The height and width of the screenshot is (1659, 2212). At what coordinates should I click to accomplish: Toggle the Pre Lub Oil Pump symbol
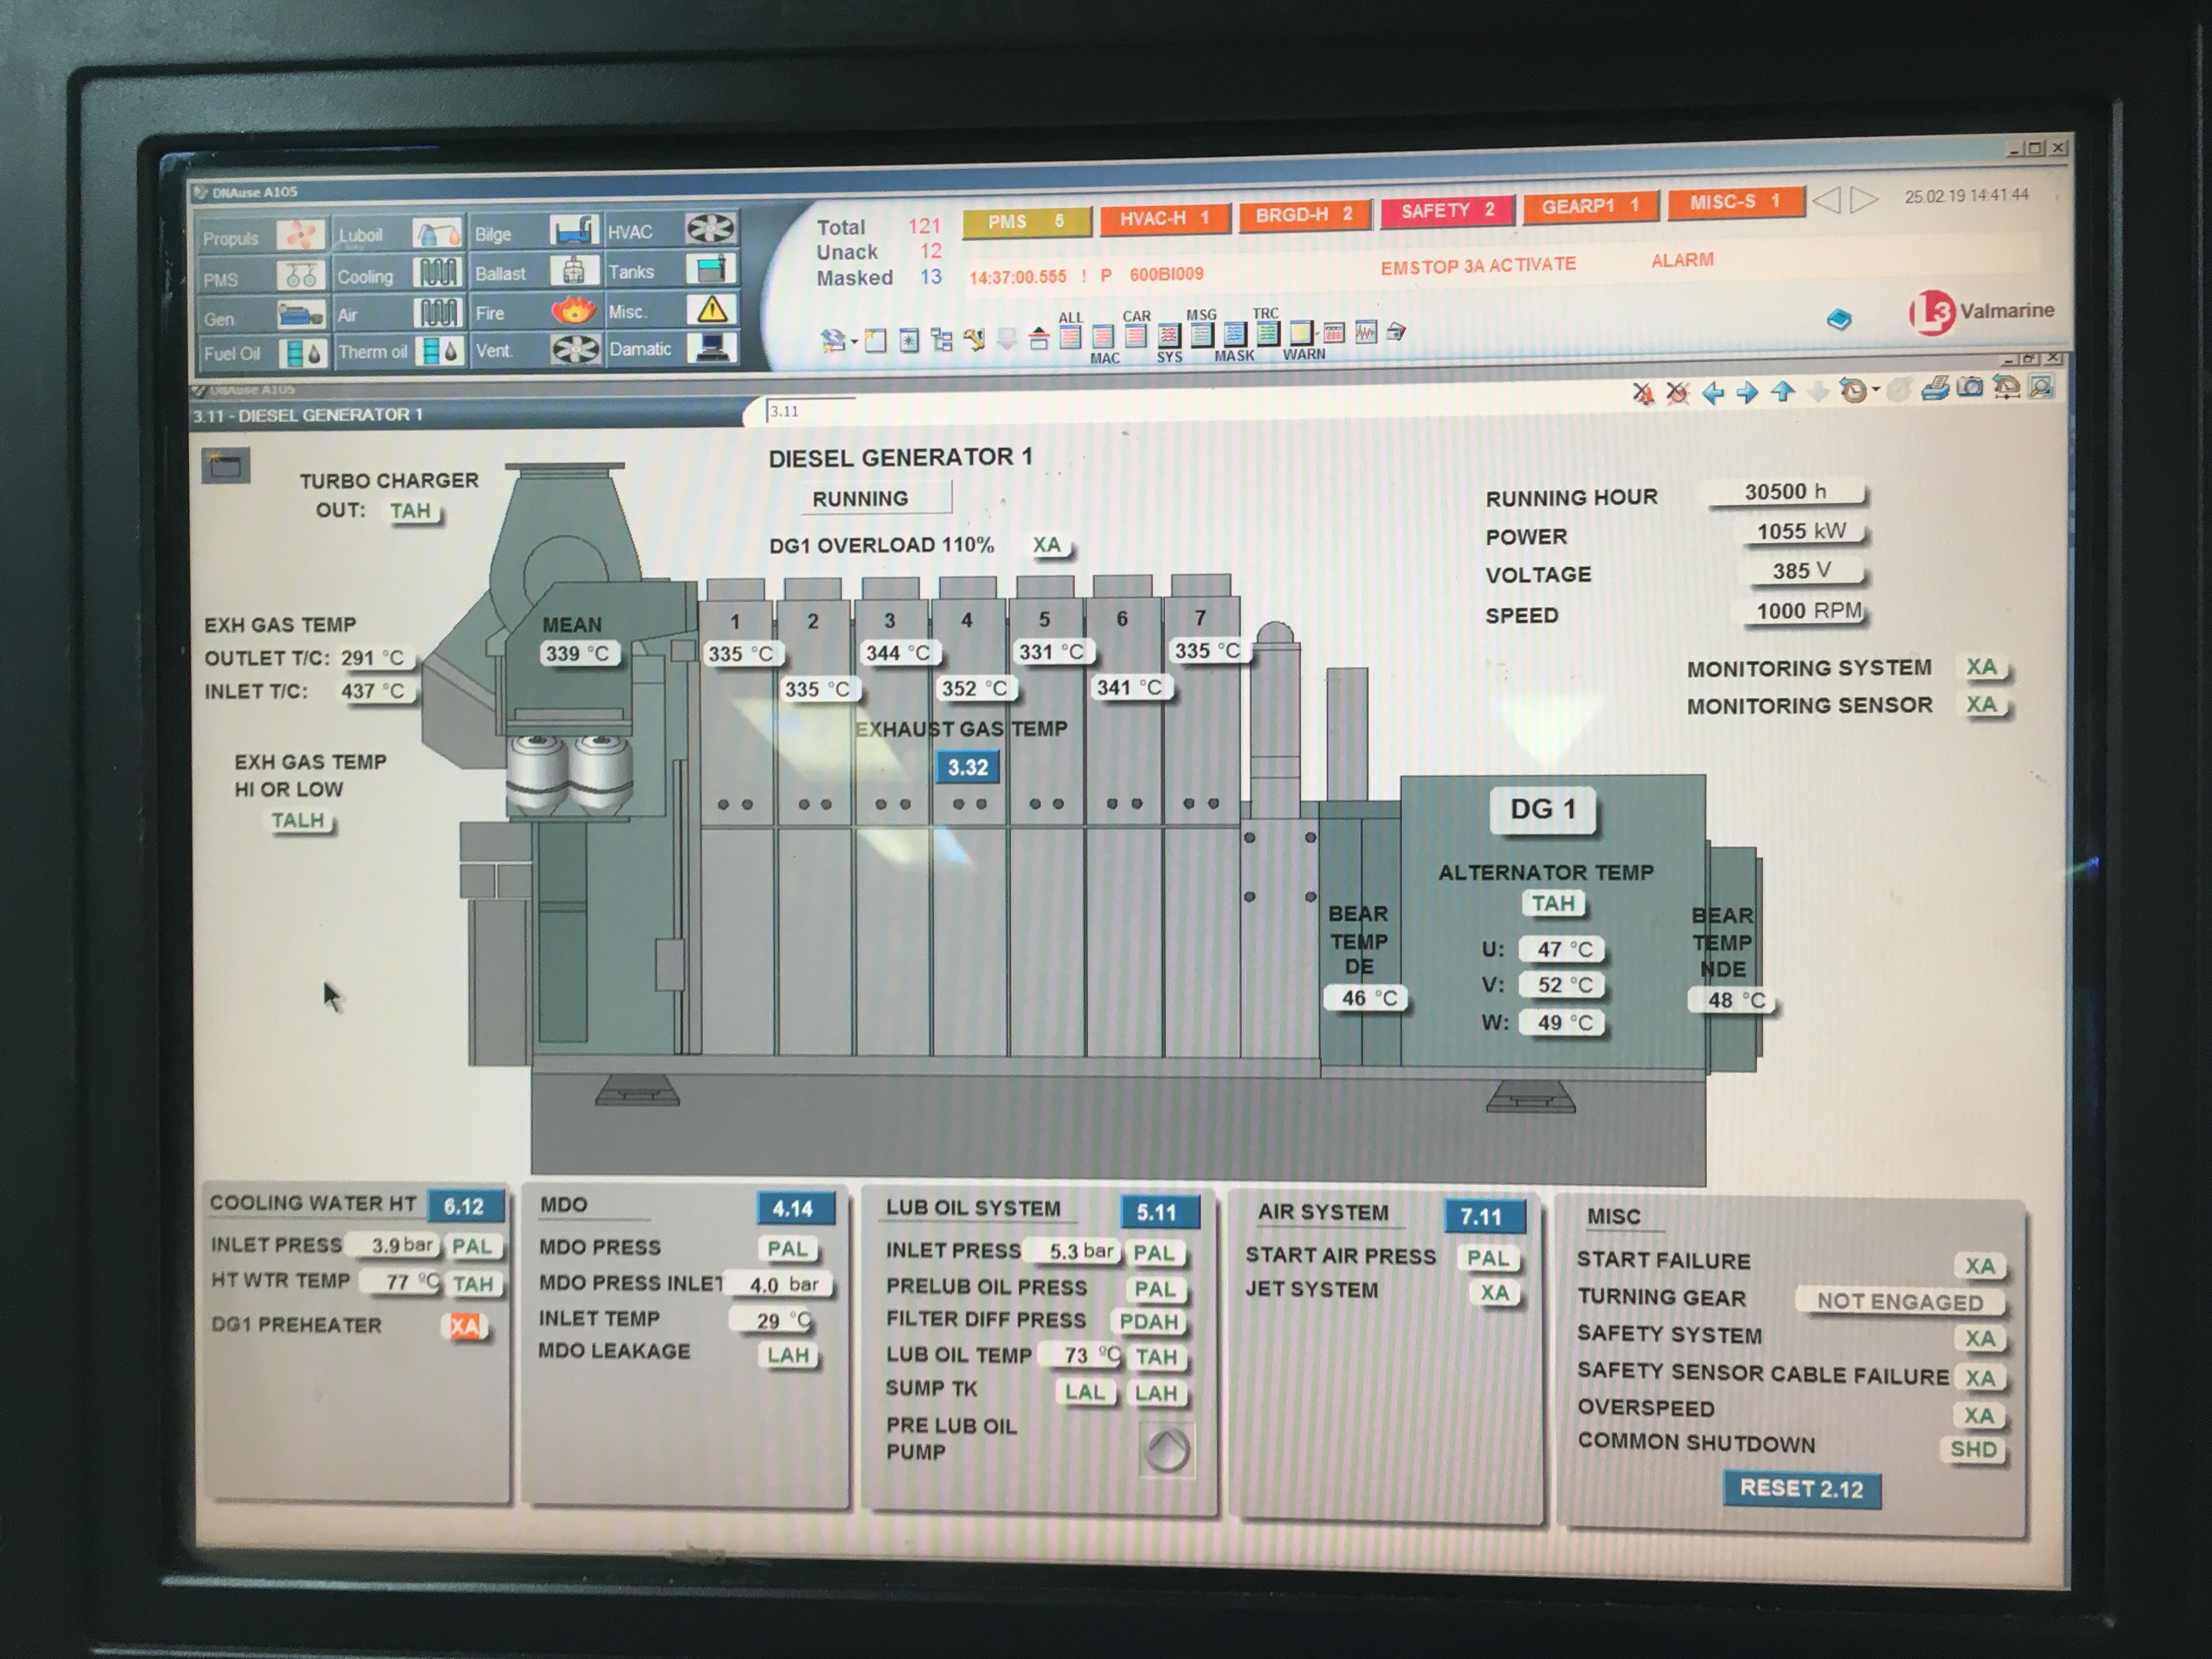[x=1166, y=1449]
